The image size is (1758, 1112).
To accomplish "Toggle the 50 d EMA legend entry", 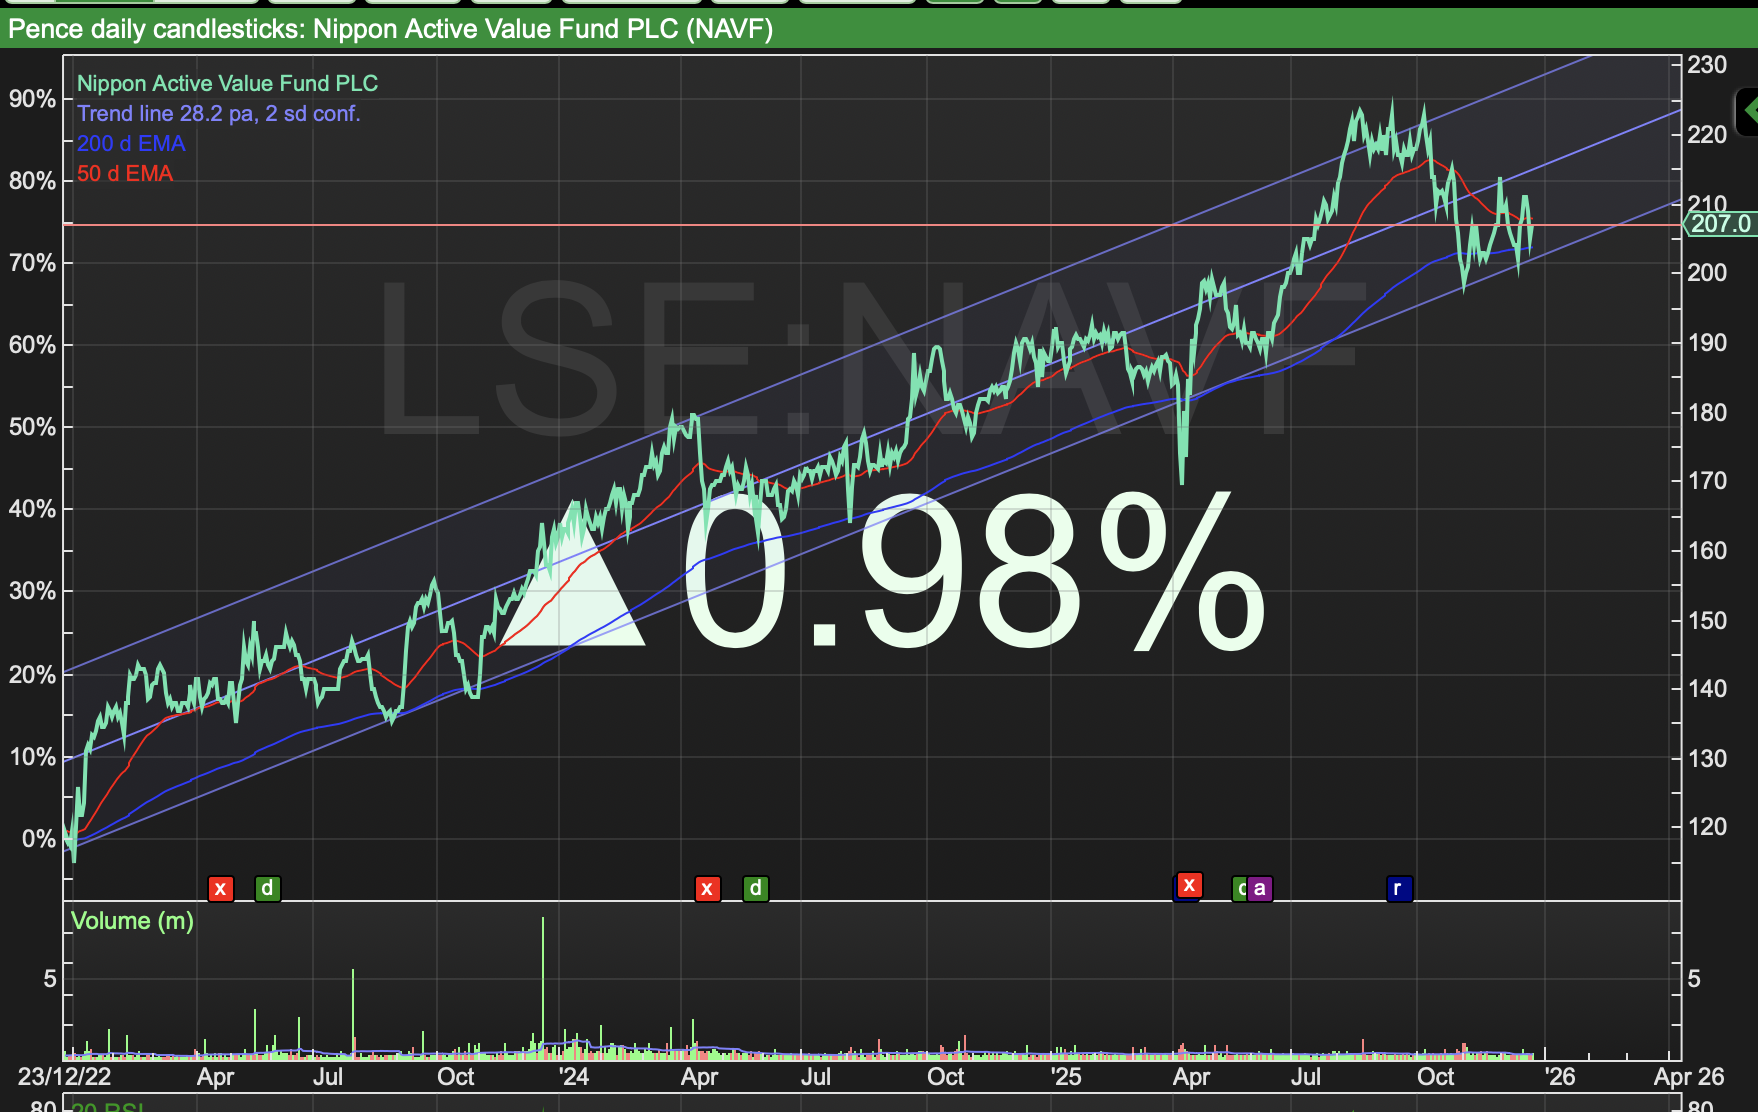I will [x=125, y=174].
